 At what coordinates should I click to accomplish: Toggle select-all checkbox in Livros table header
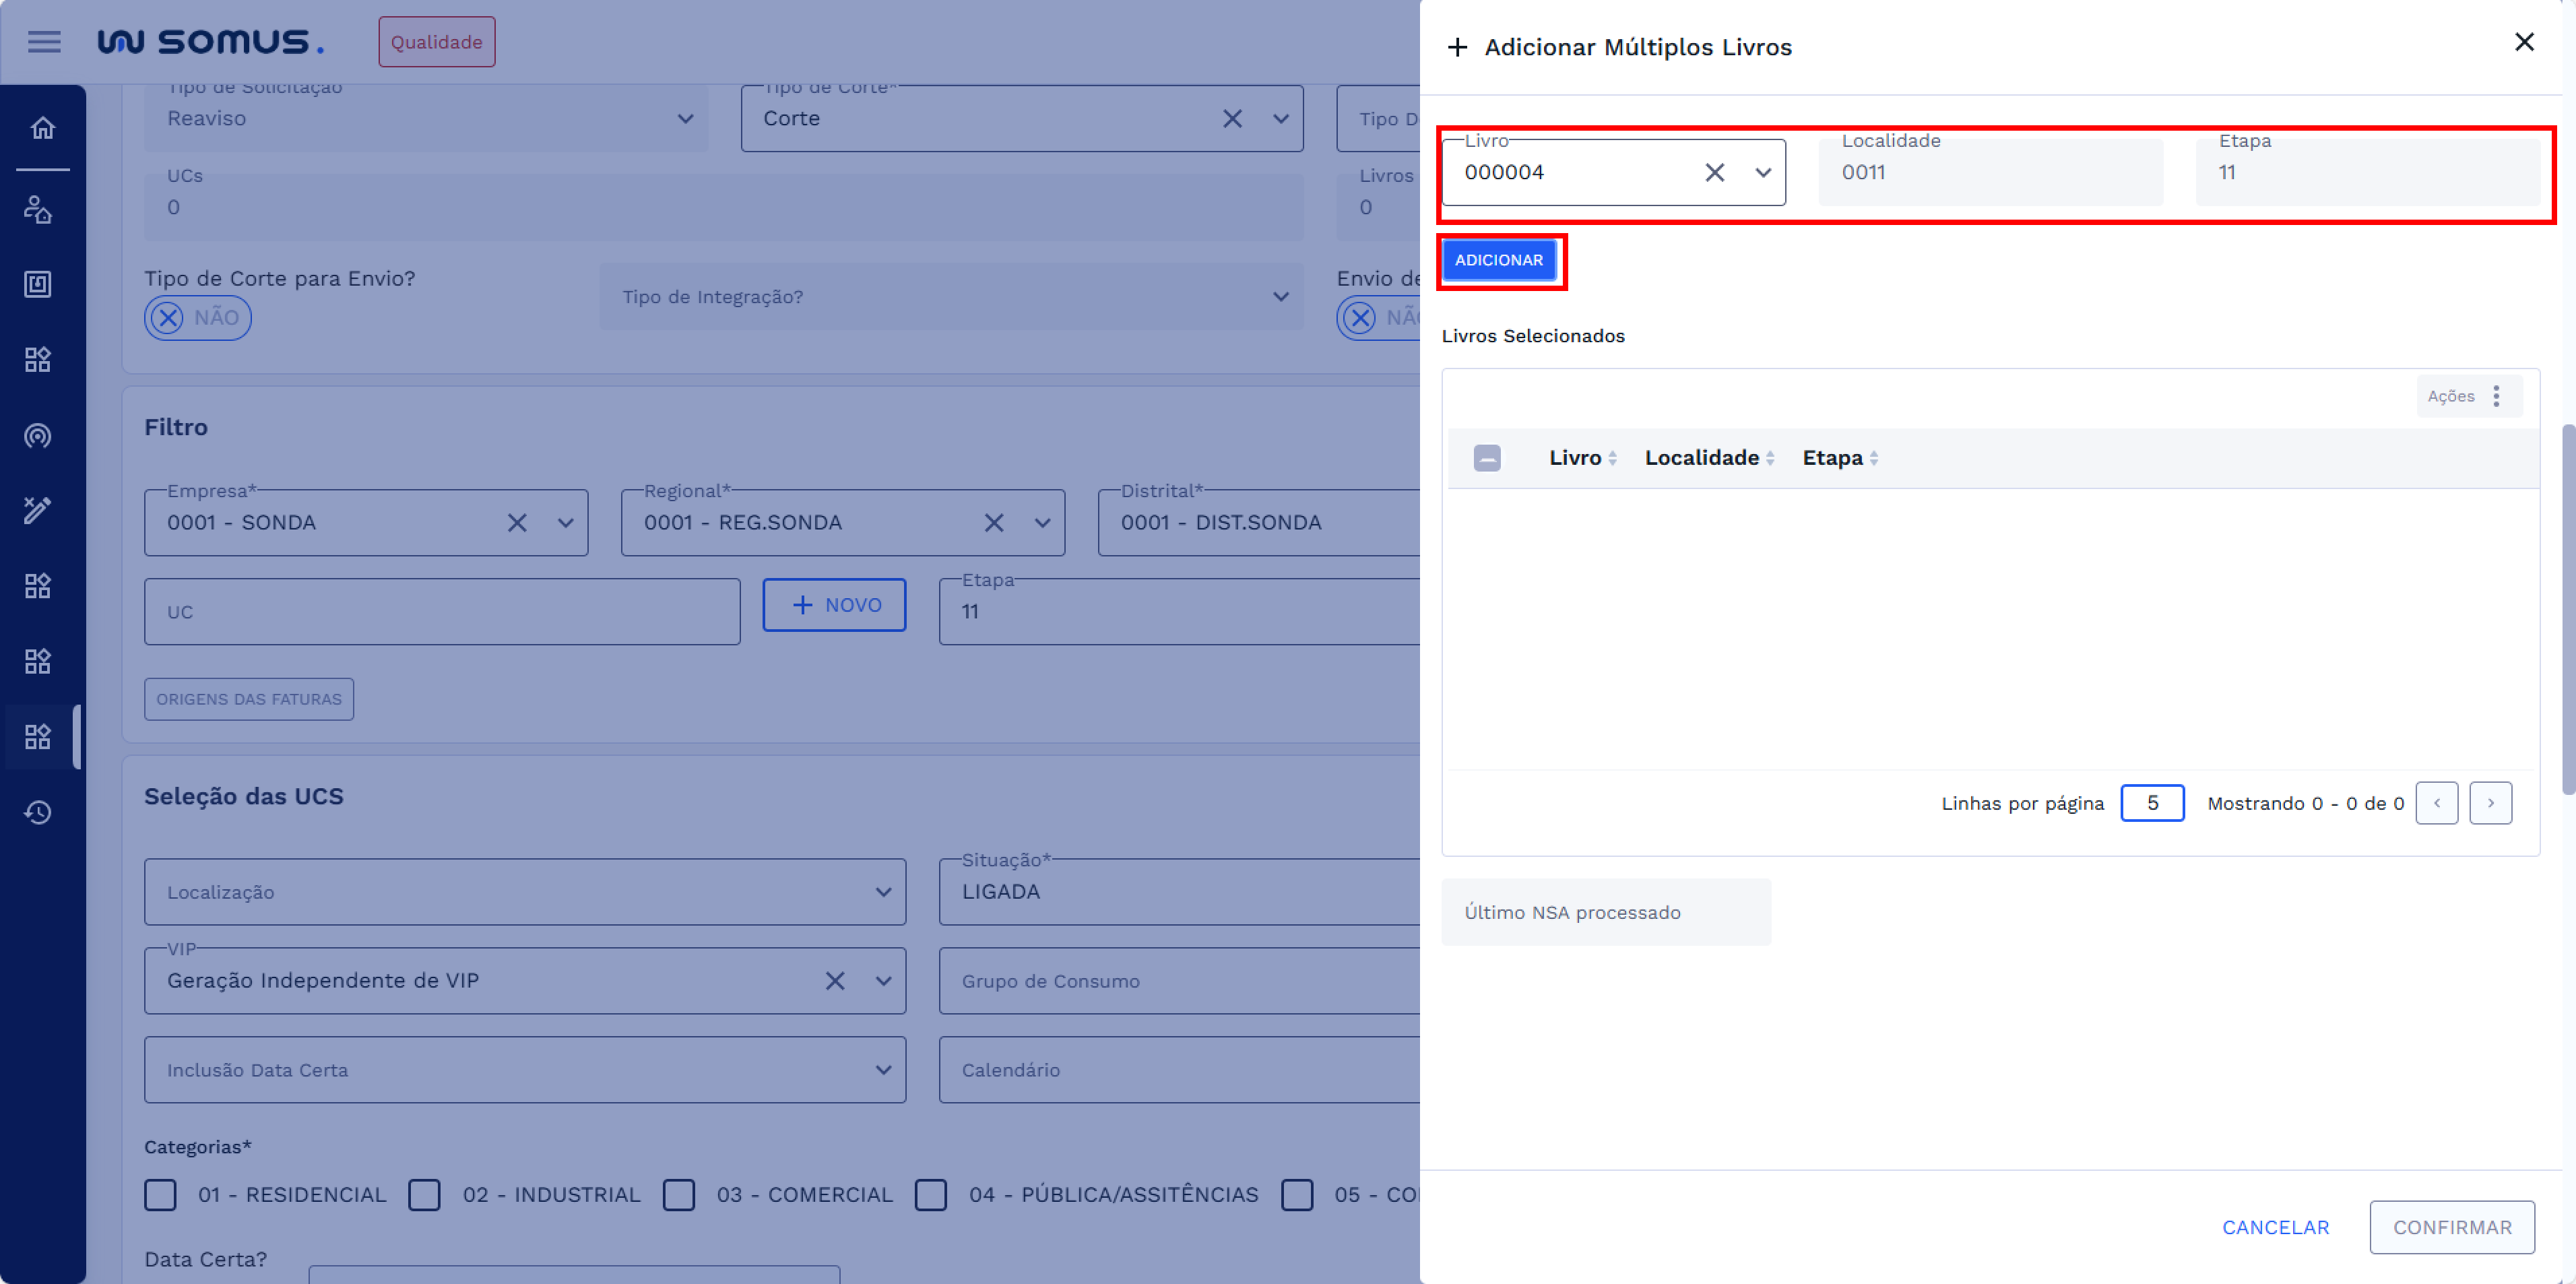click(x=1486, y=458)
